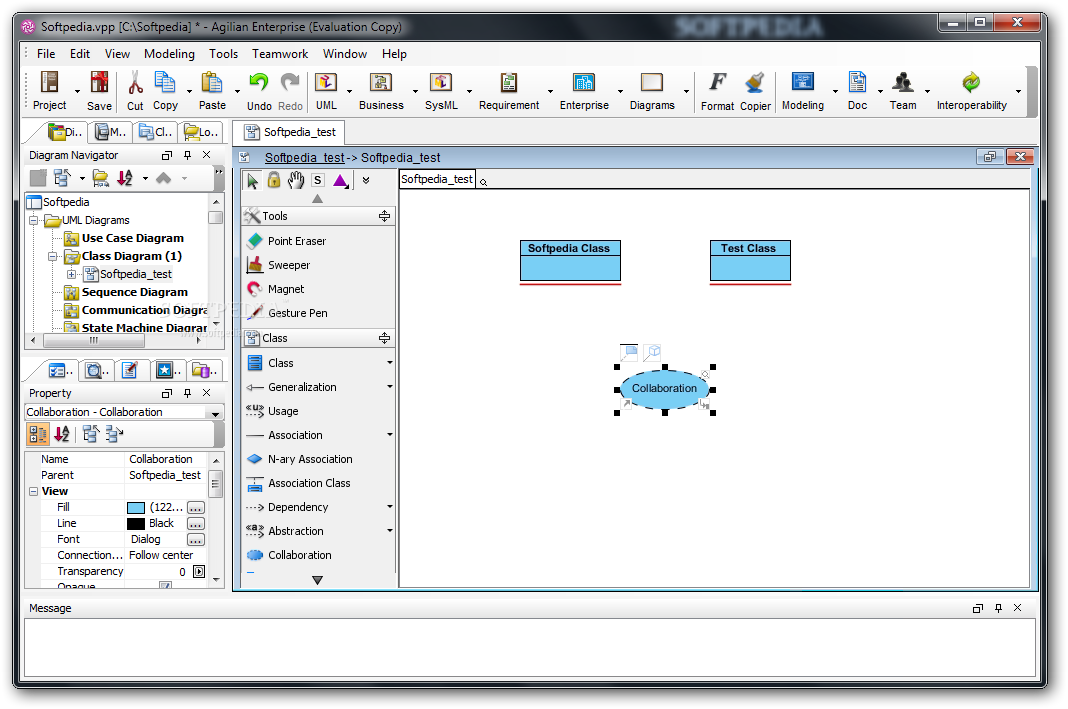Open the SysML toolbar icon

(x=441, y=91)
